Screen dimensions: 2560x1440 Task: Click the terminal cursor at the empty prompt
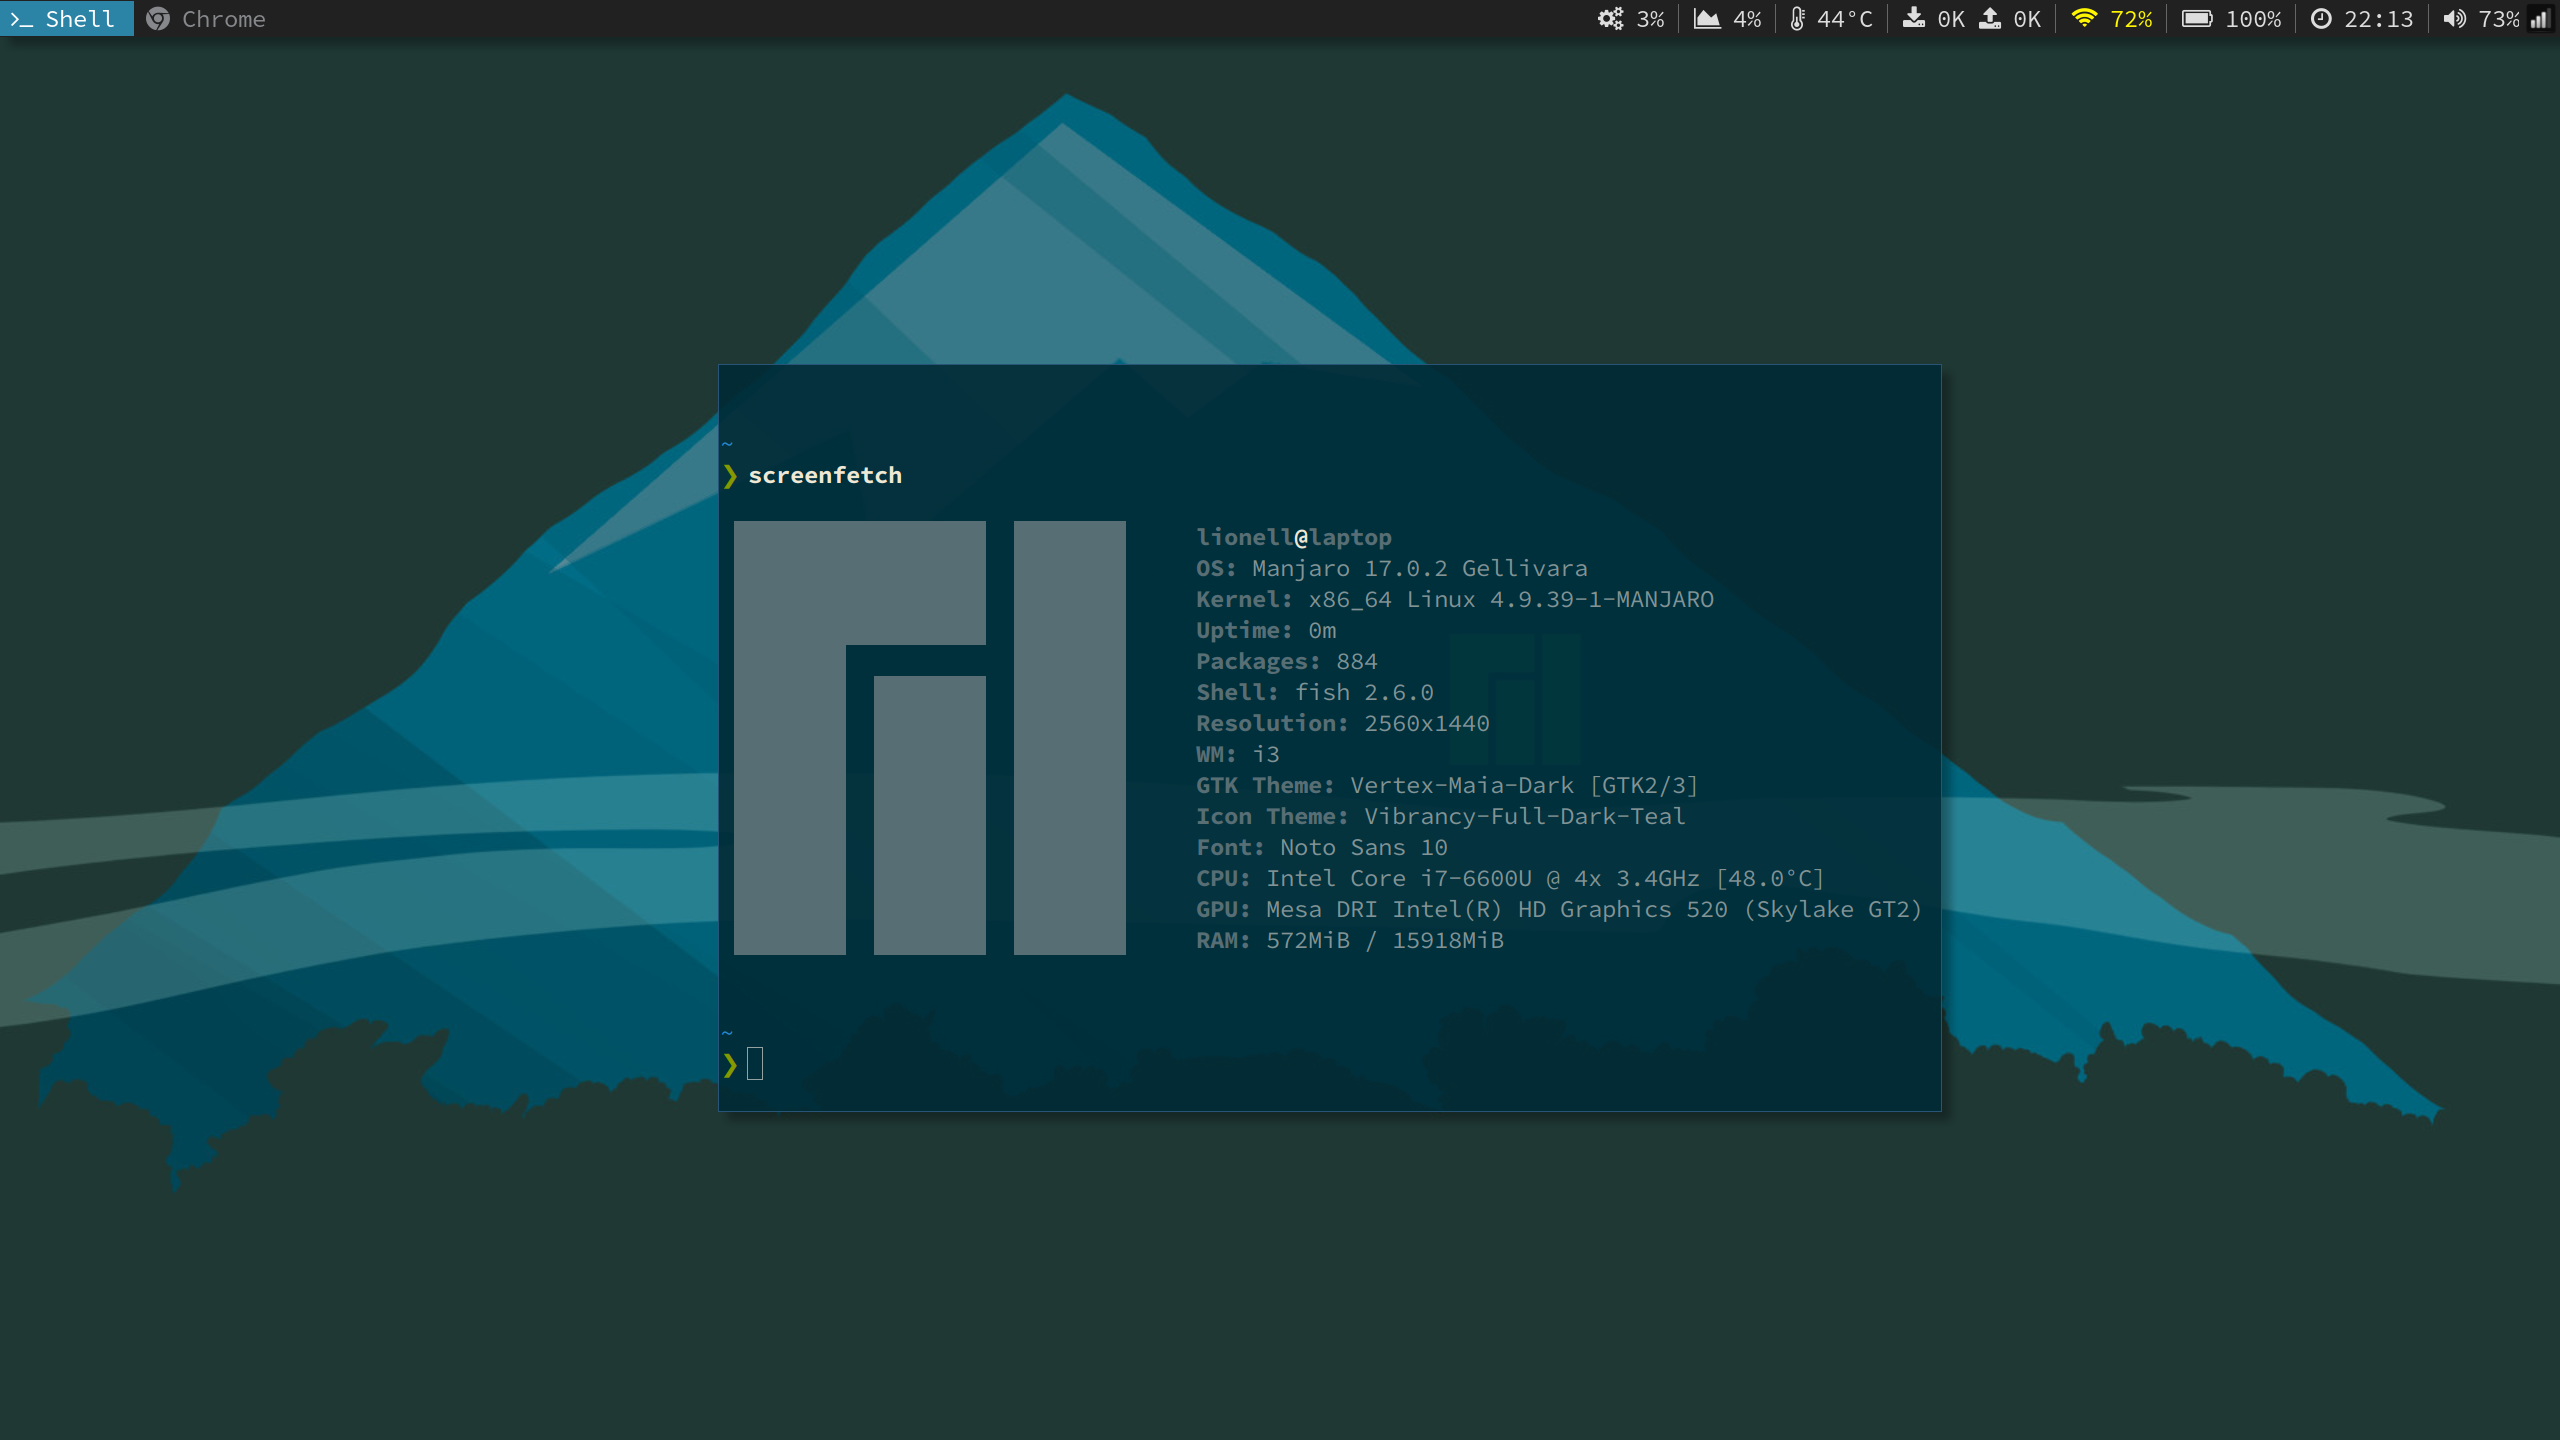[755, 1064]
